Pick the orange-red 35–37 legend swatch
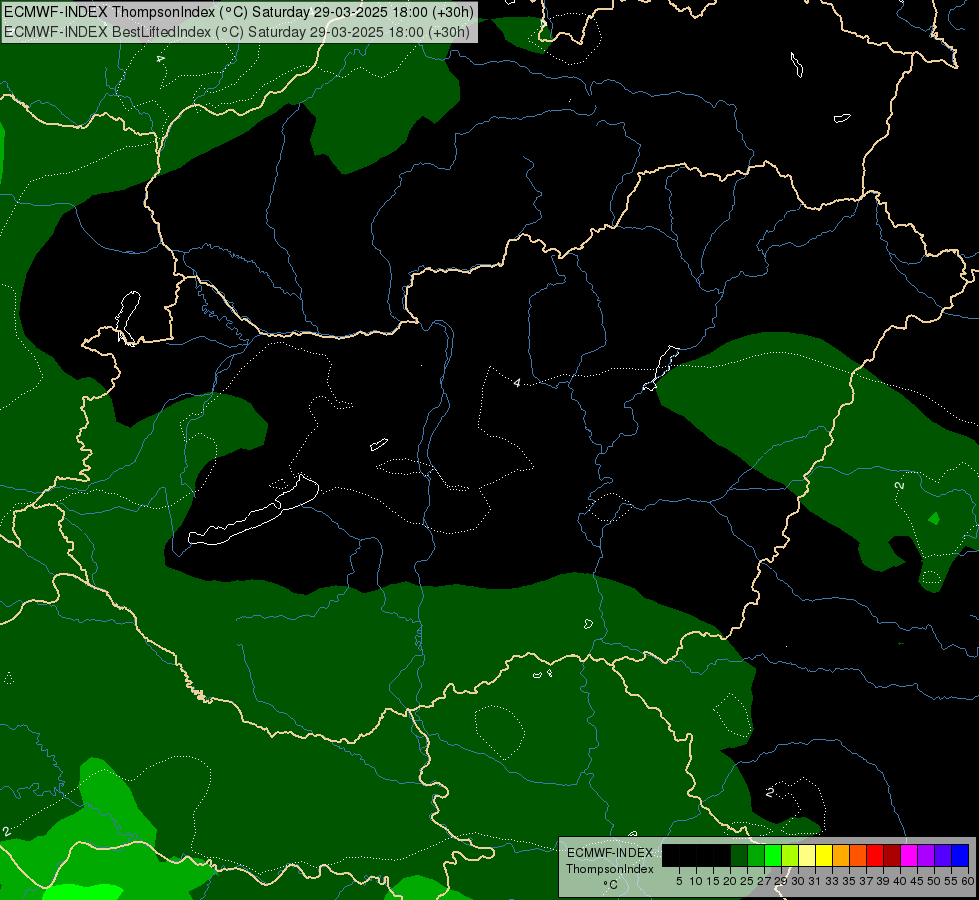This screenshot has width=979, height=900. [x=858, y=855]
